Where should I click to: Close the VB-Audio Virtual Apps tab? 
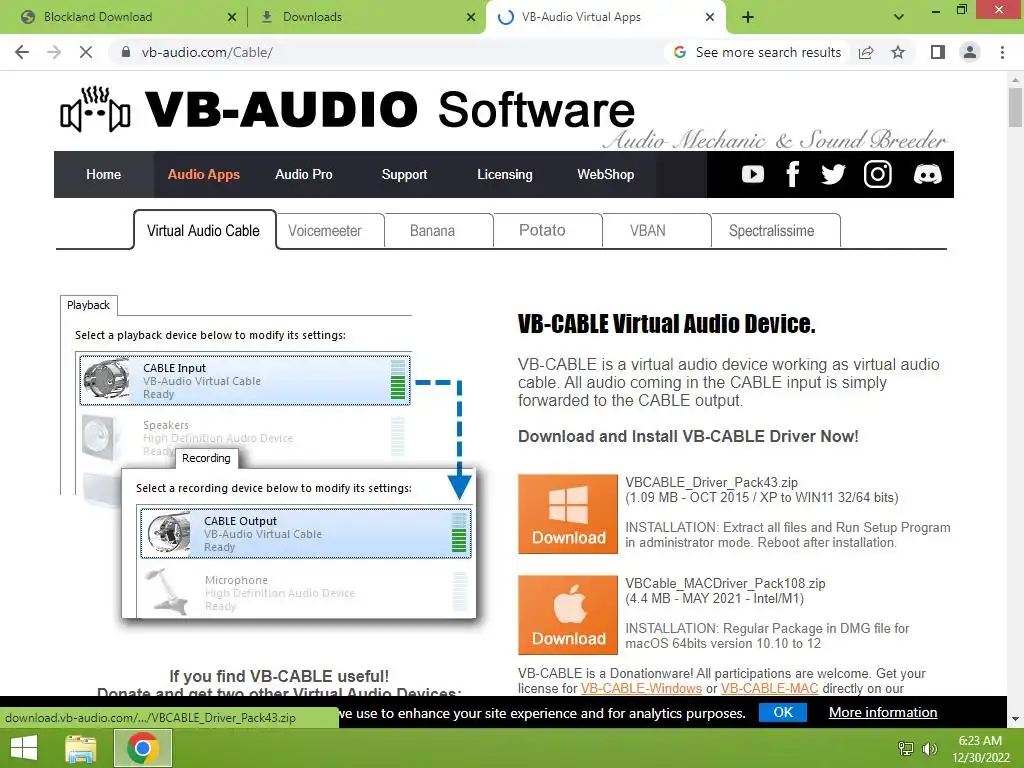click(x=710, y=17)
